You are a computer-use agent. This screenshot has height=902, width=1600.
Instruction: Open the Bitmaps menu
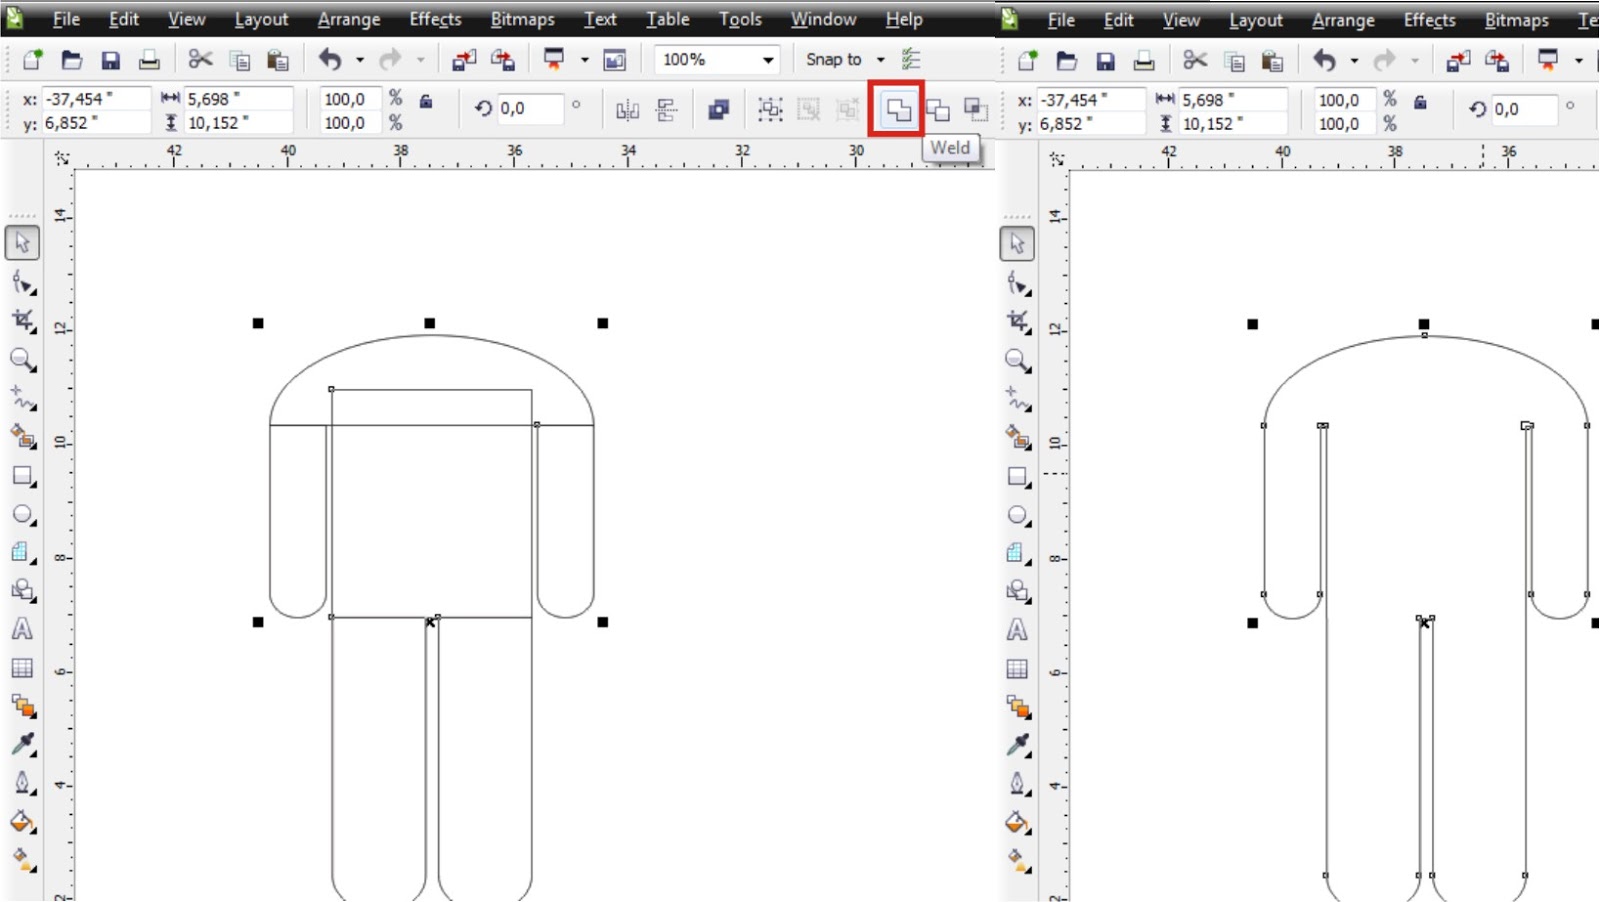click(521, 18)
